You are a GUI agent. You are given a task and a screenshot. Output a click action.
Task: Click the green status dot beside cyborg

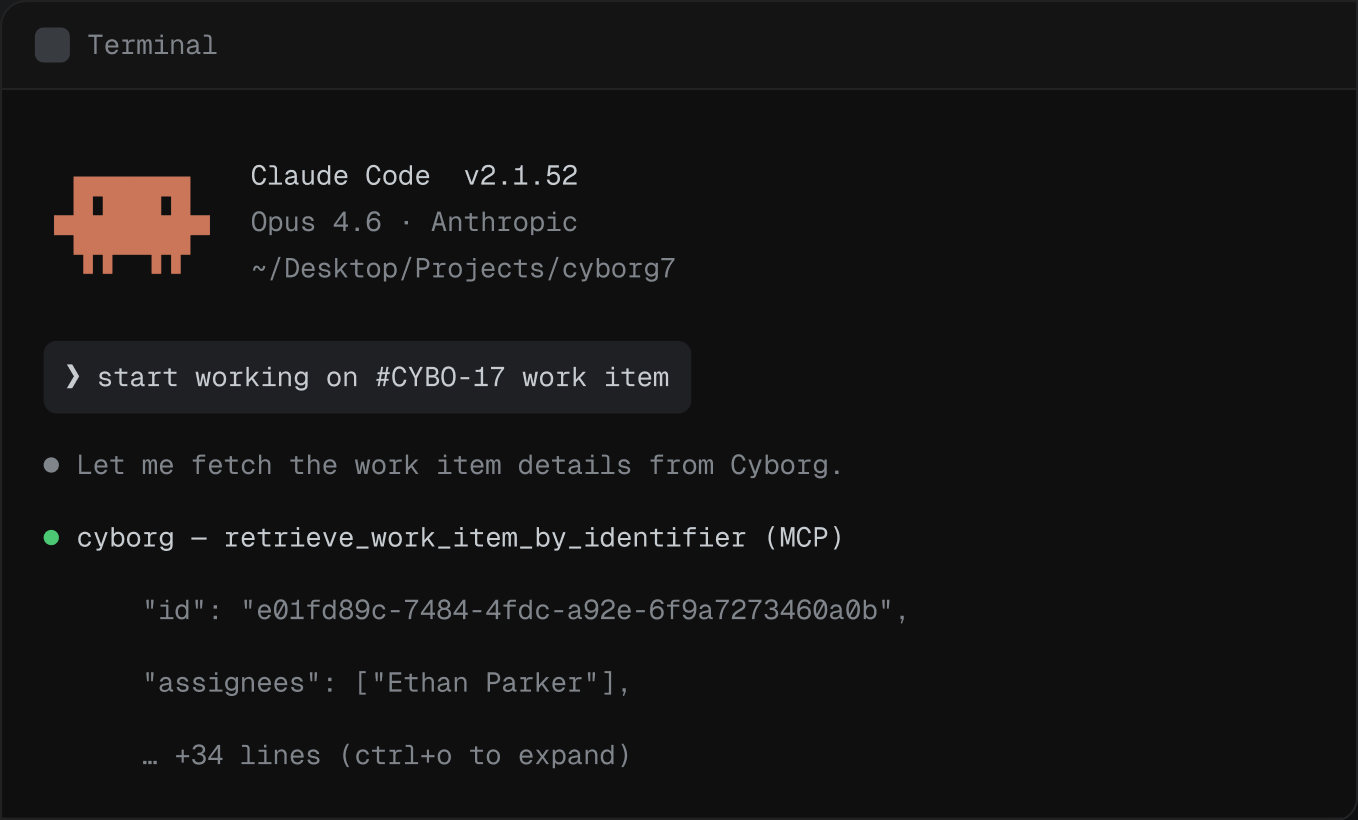(52, 538)
